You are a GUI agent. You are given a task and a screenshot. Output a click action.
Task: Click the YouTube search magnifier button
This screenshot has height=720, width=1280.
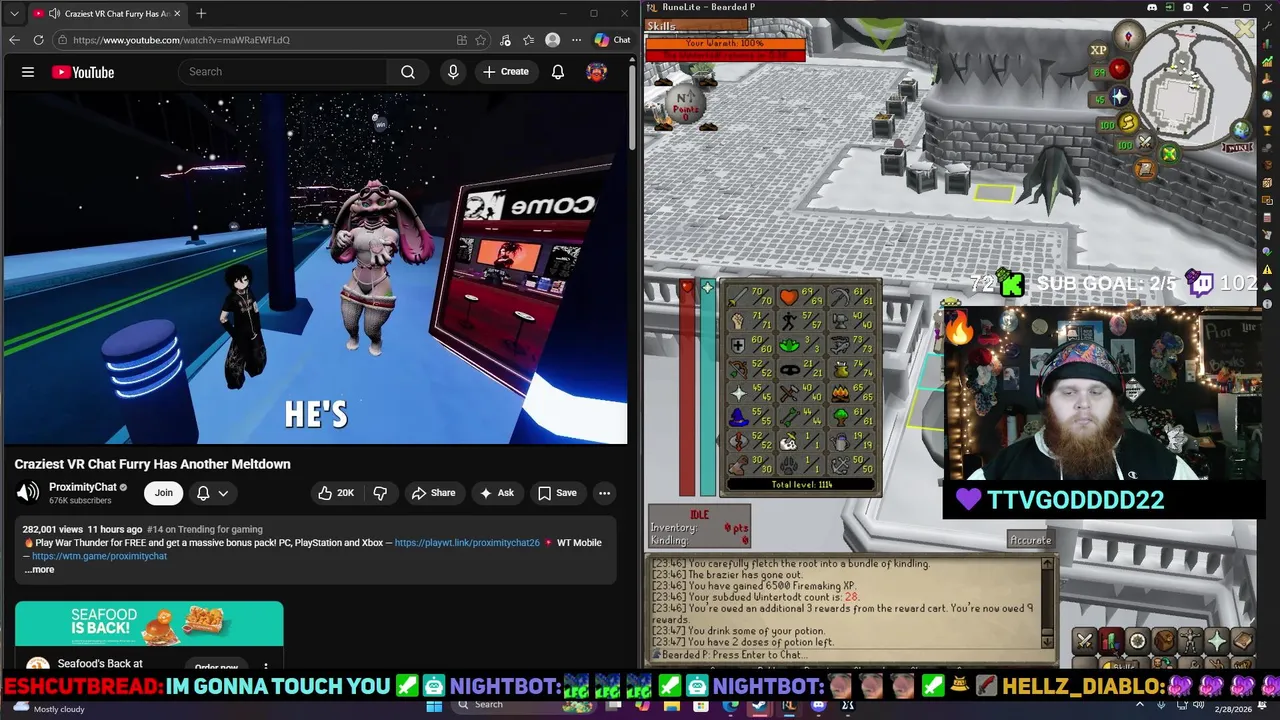click(408, 72)
